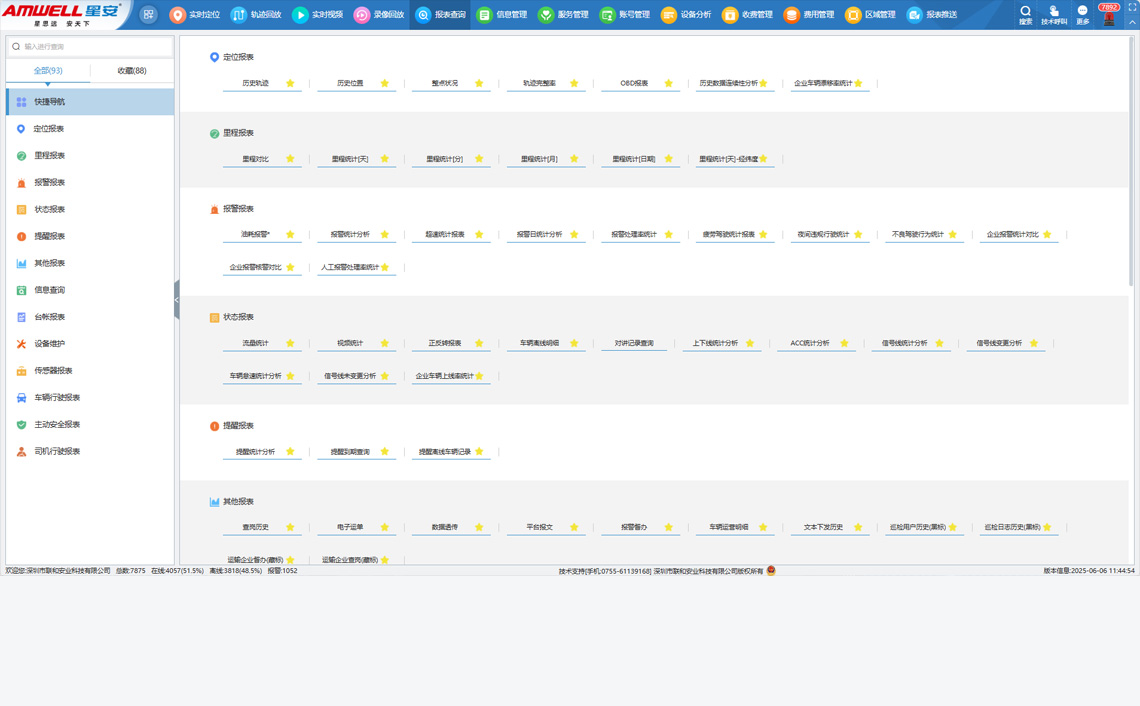This screenshot has width=1140, height=706.
Task: Collapse the left sidebar with the arrow handle
Action: click(x=177, y=300)
